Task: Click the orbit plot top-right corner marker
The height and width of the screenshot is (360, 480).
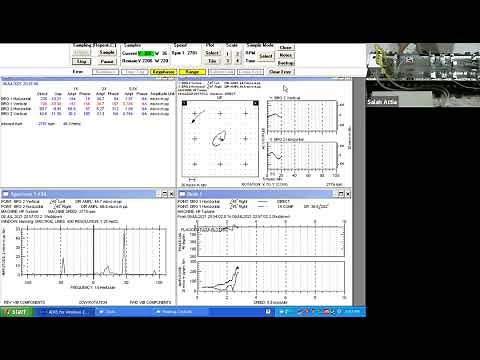Action: [x=256, y=103]
